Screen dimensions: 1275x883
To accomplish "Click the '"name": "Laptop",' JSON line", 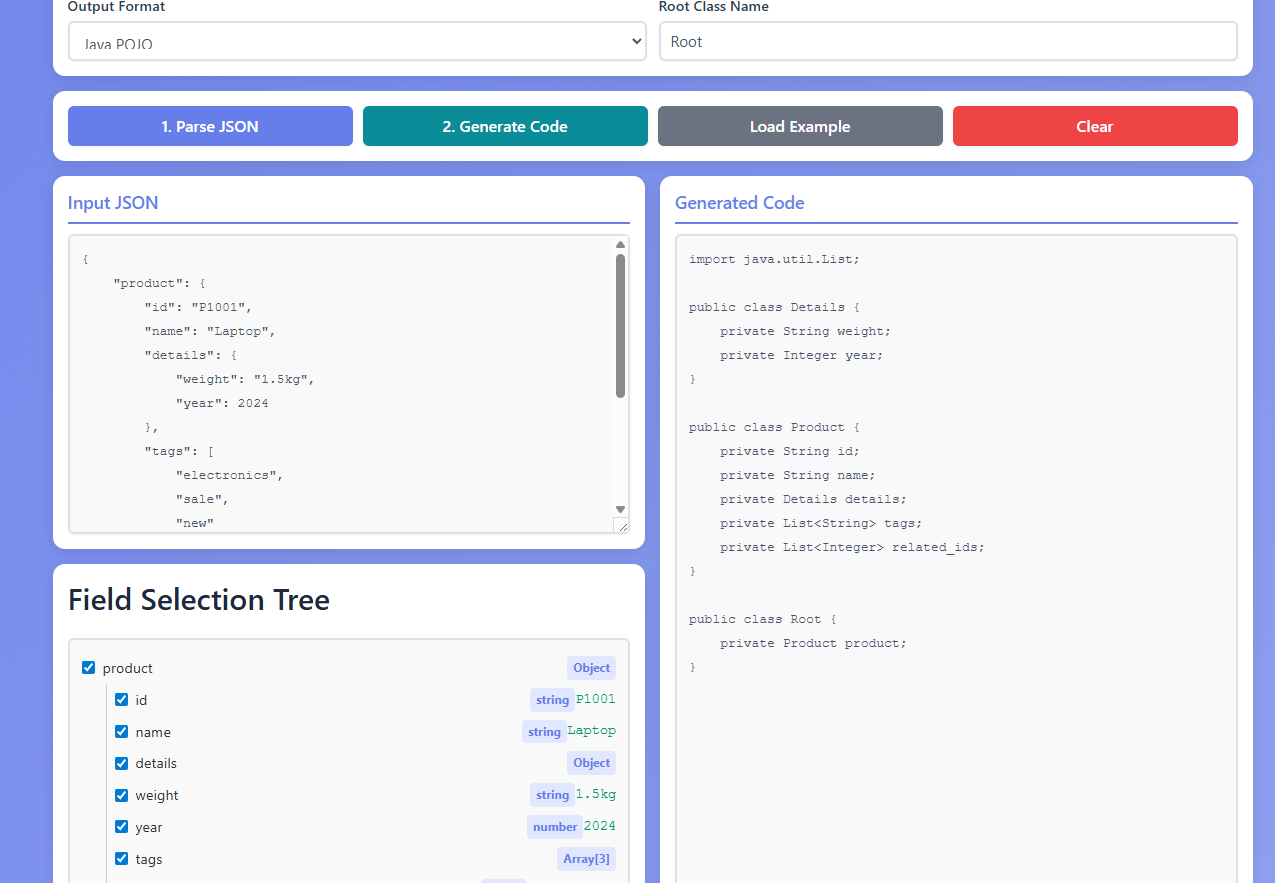I will [x=210, y=331].
